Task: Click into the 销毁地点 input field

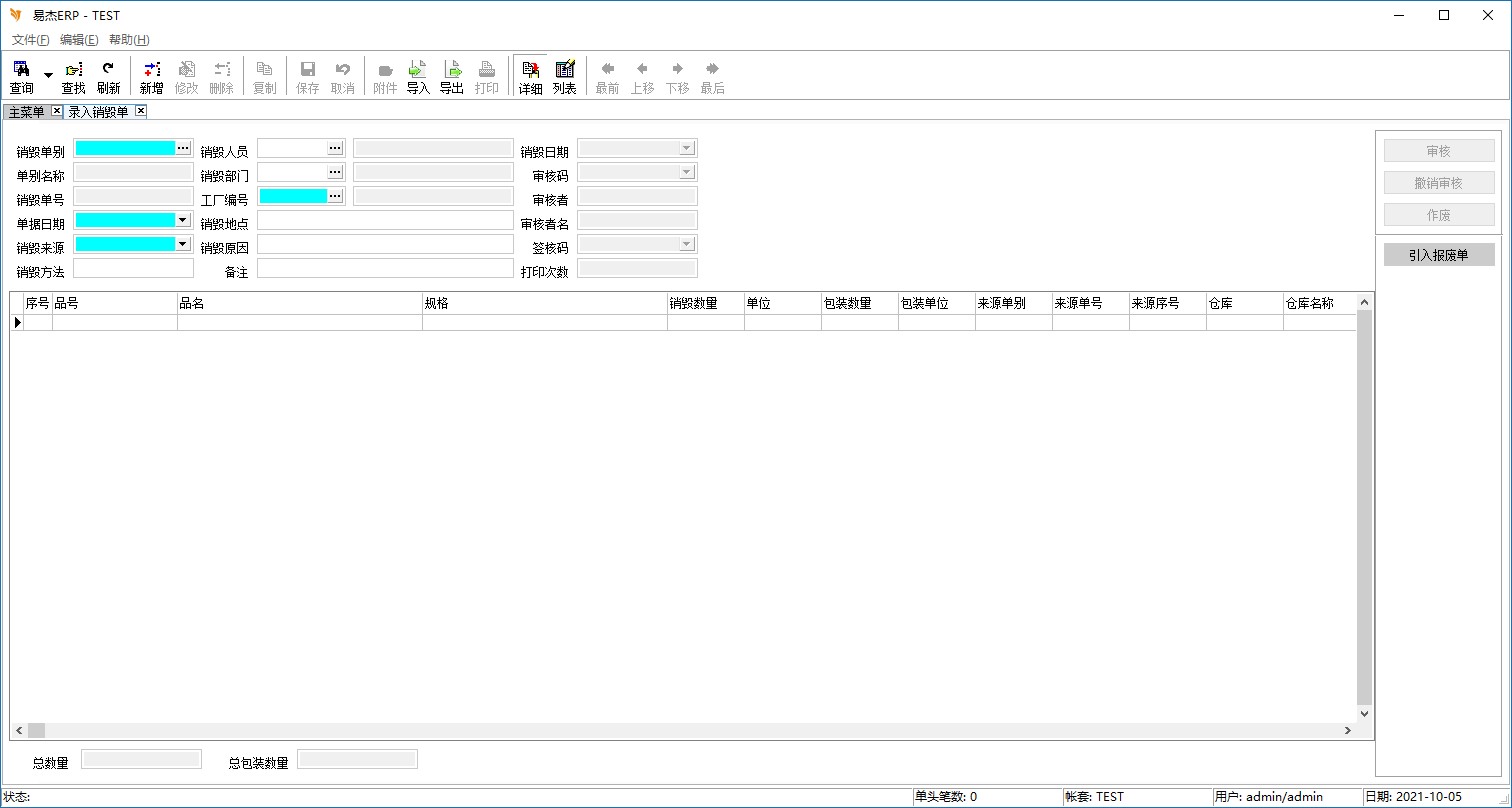Action: pyautogui.click(x=385, y=220)
